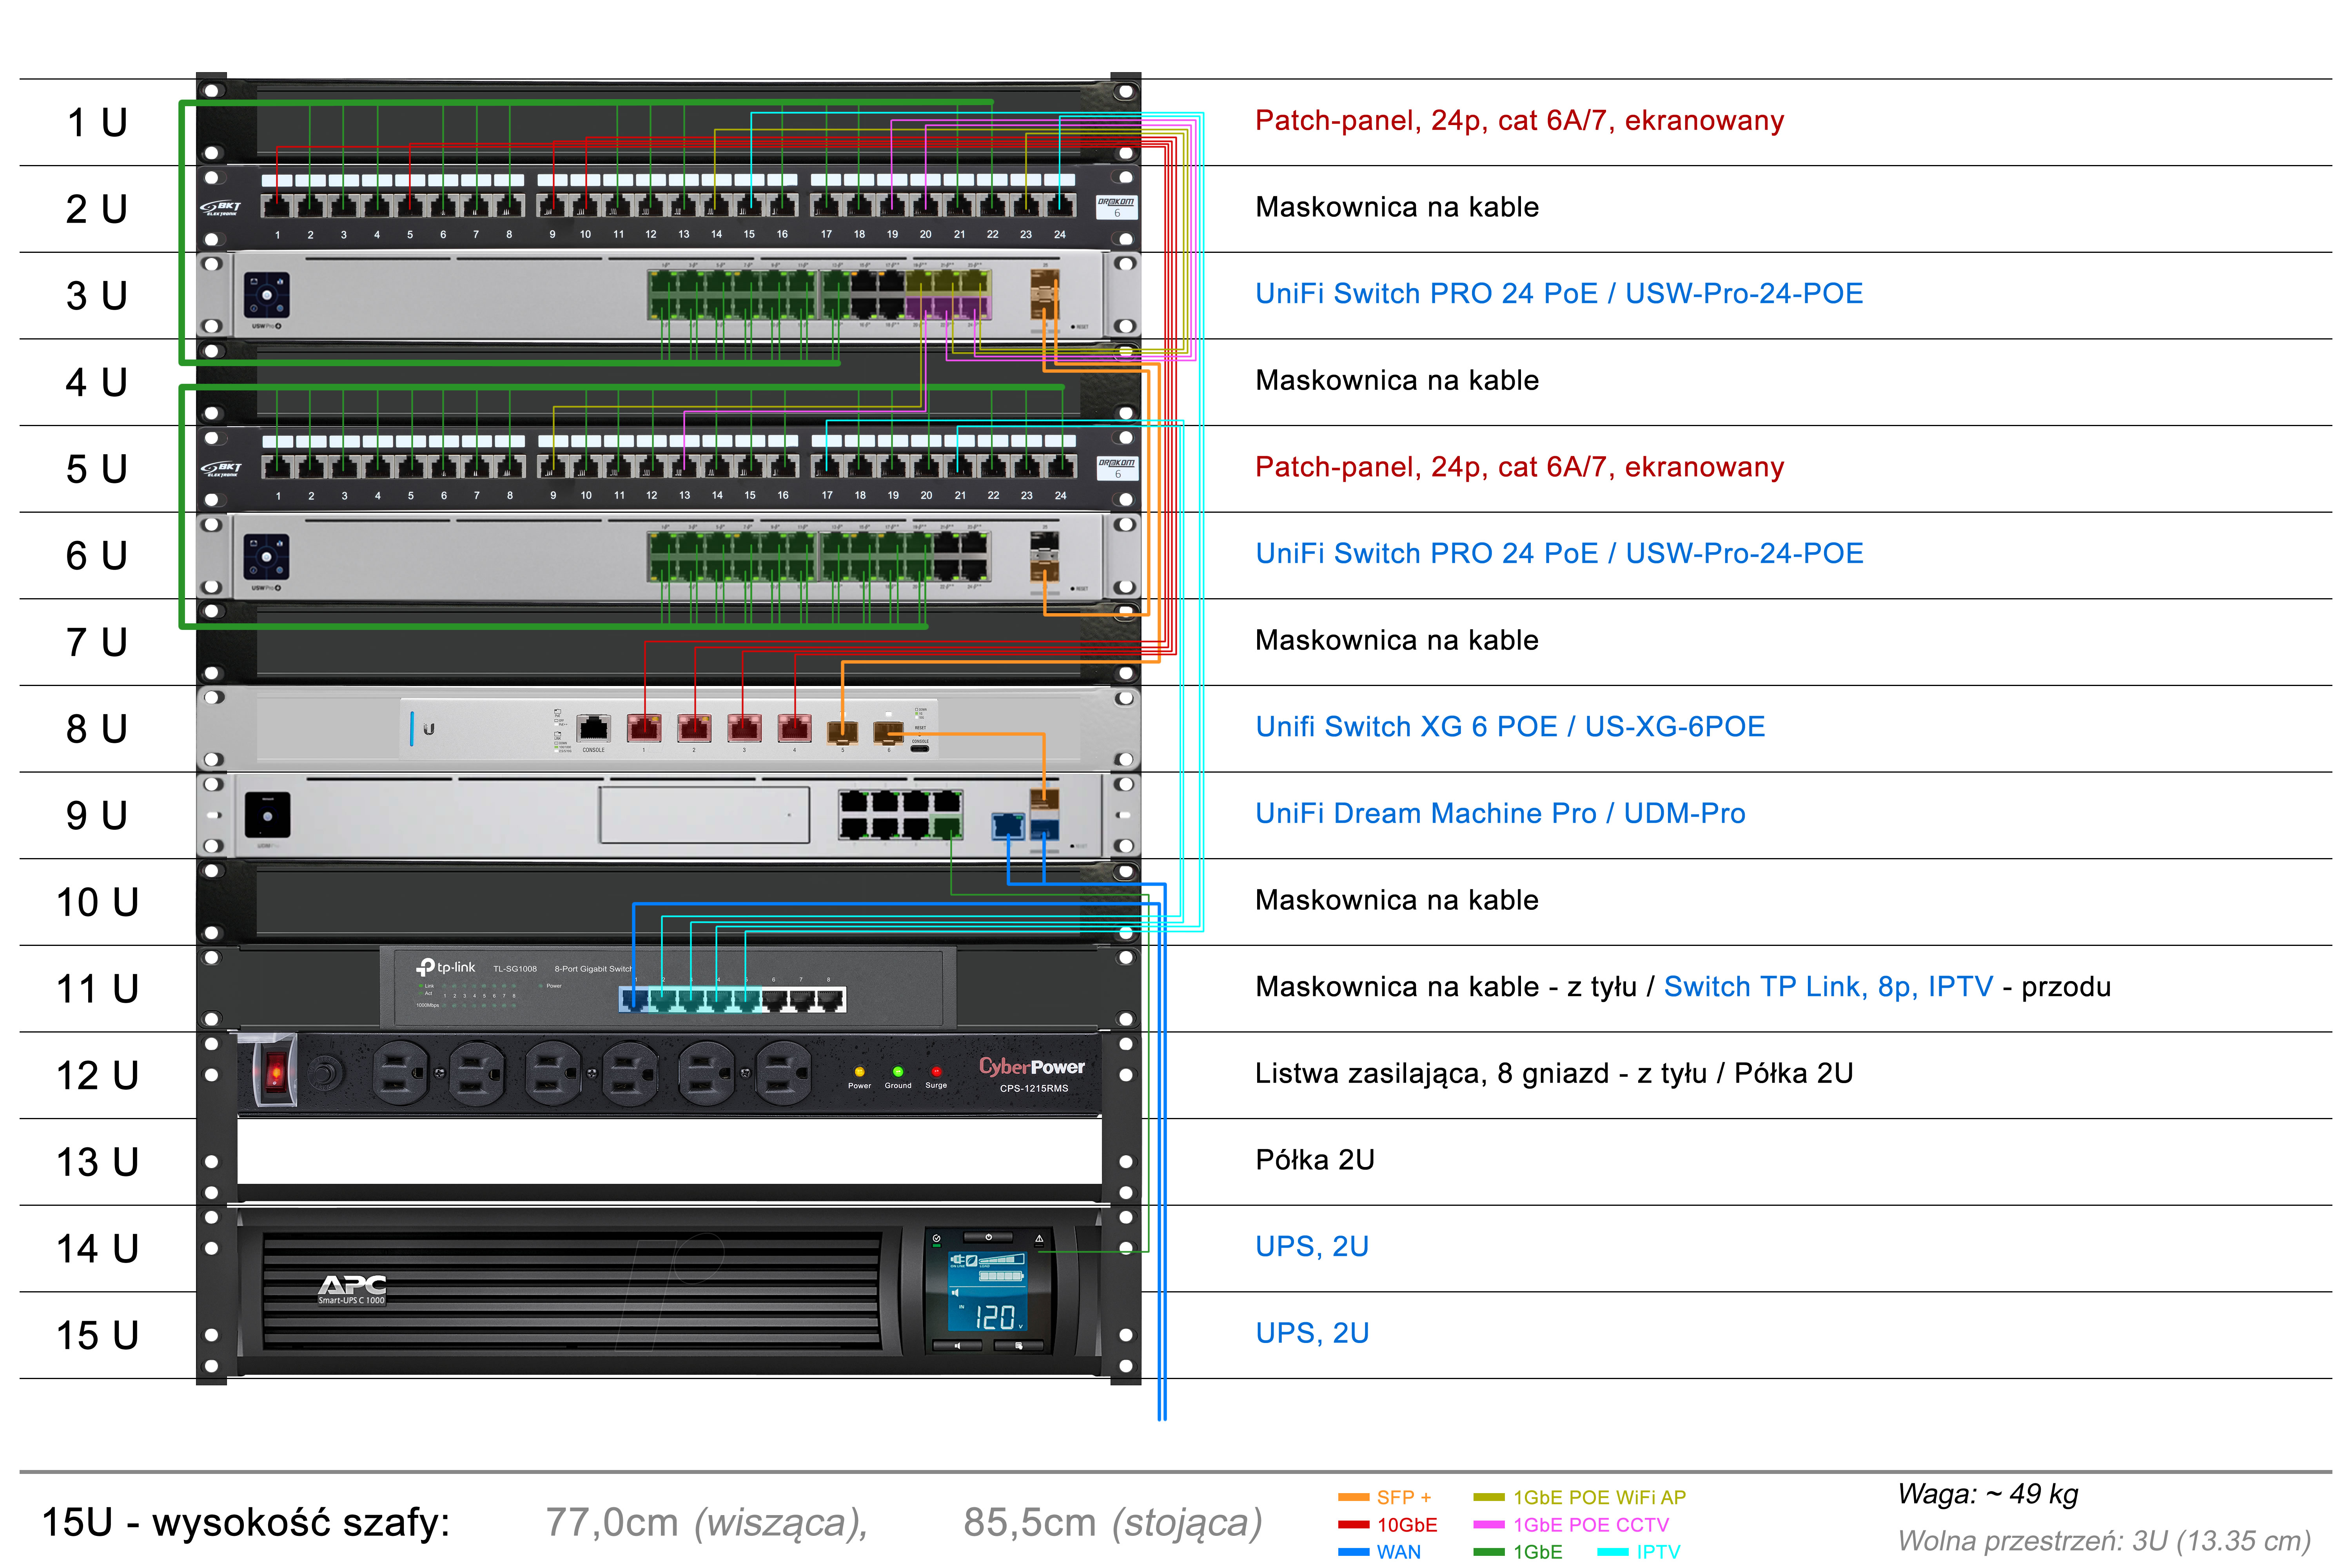Click the green 1GbE legend swatch
This screenshot has width=2352, height=1568.
[x=1489, y=1552]
